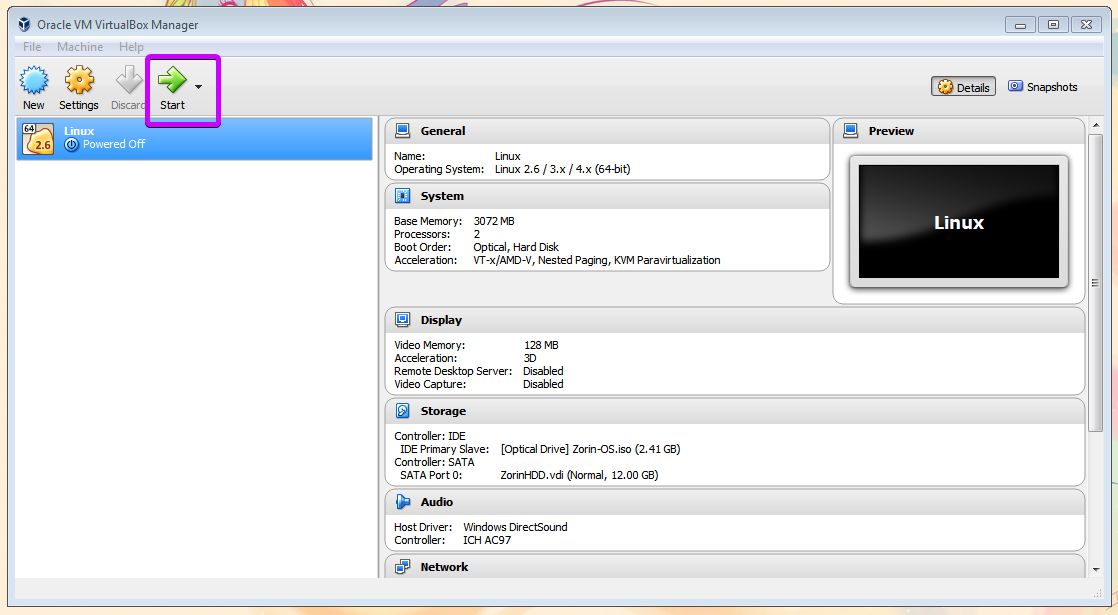Click the Network section icon
The width and height of the screenshot is (1118, 615).
[403, 567]
